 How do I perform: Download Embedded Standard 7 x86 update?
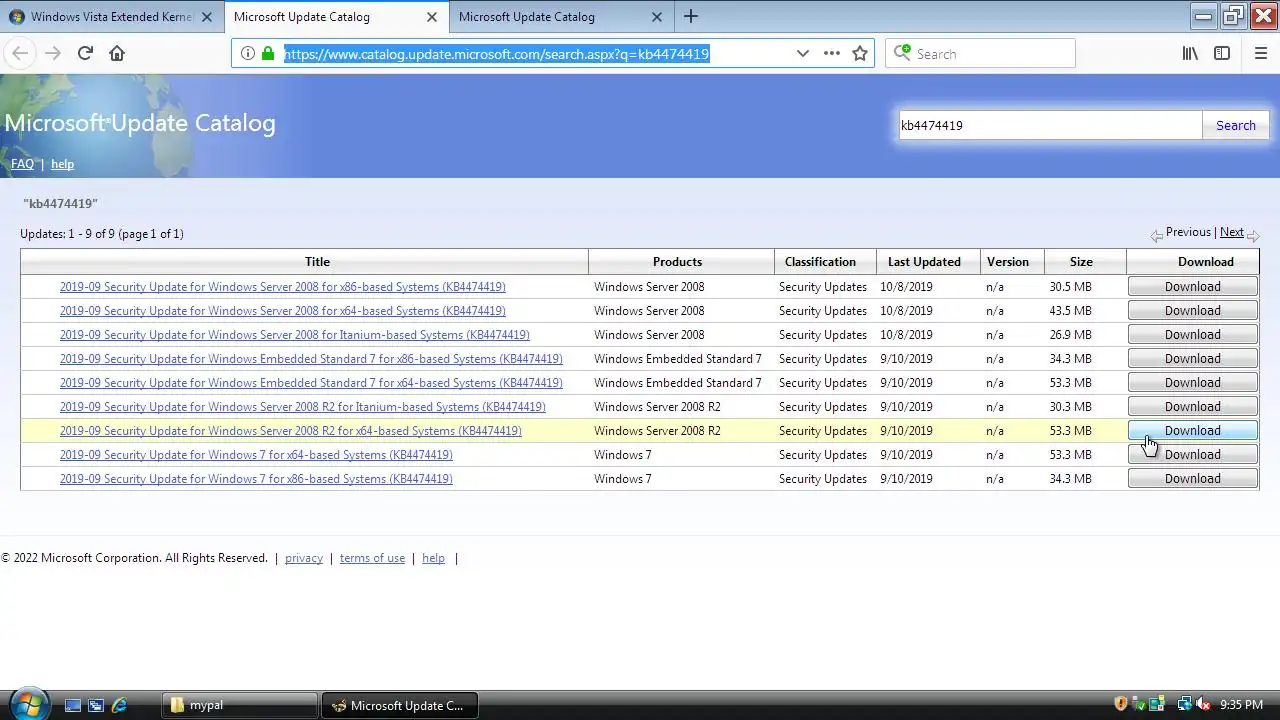coord(1192,359)
